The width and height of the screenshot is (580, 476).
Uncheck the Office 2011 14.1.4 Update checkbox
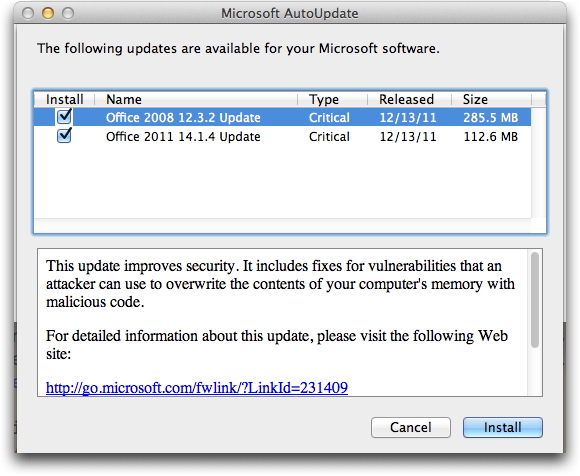pos(64,136)
